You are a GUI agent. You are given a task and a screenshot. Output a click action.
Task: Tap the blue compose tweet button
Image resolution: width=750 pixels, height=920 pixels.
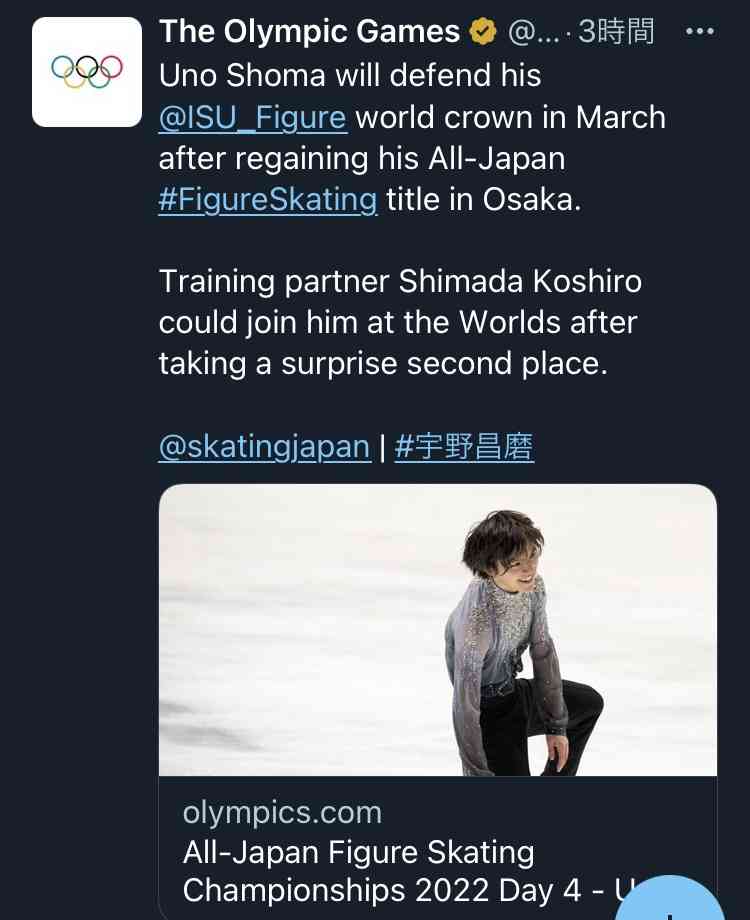point(669,898)
